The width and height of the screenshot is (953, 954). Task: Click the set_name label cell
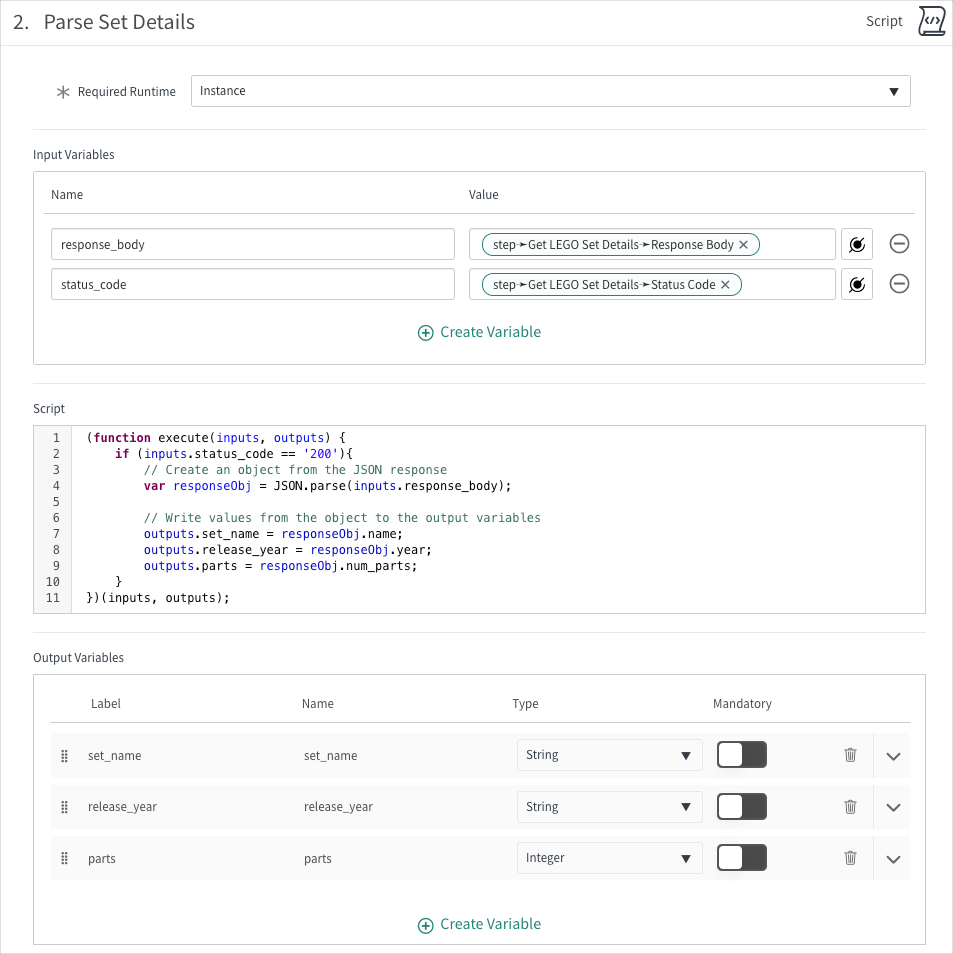(114, 756)
